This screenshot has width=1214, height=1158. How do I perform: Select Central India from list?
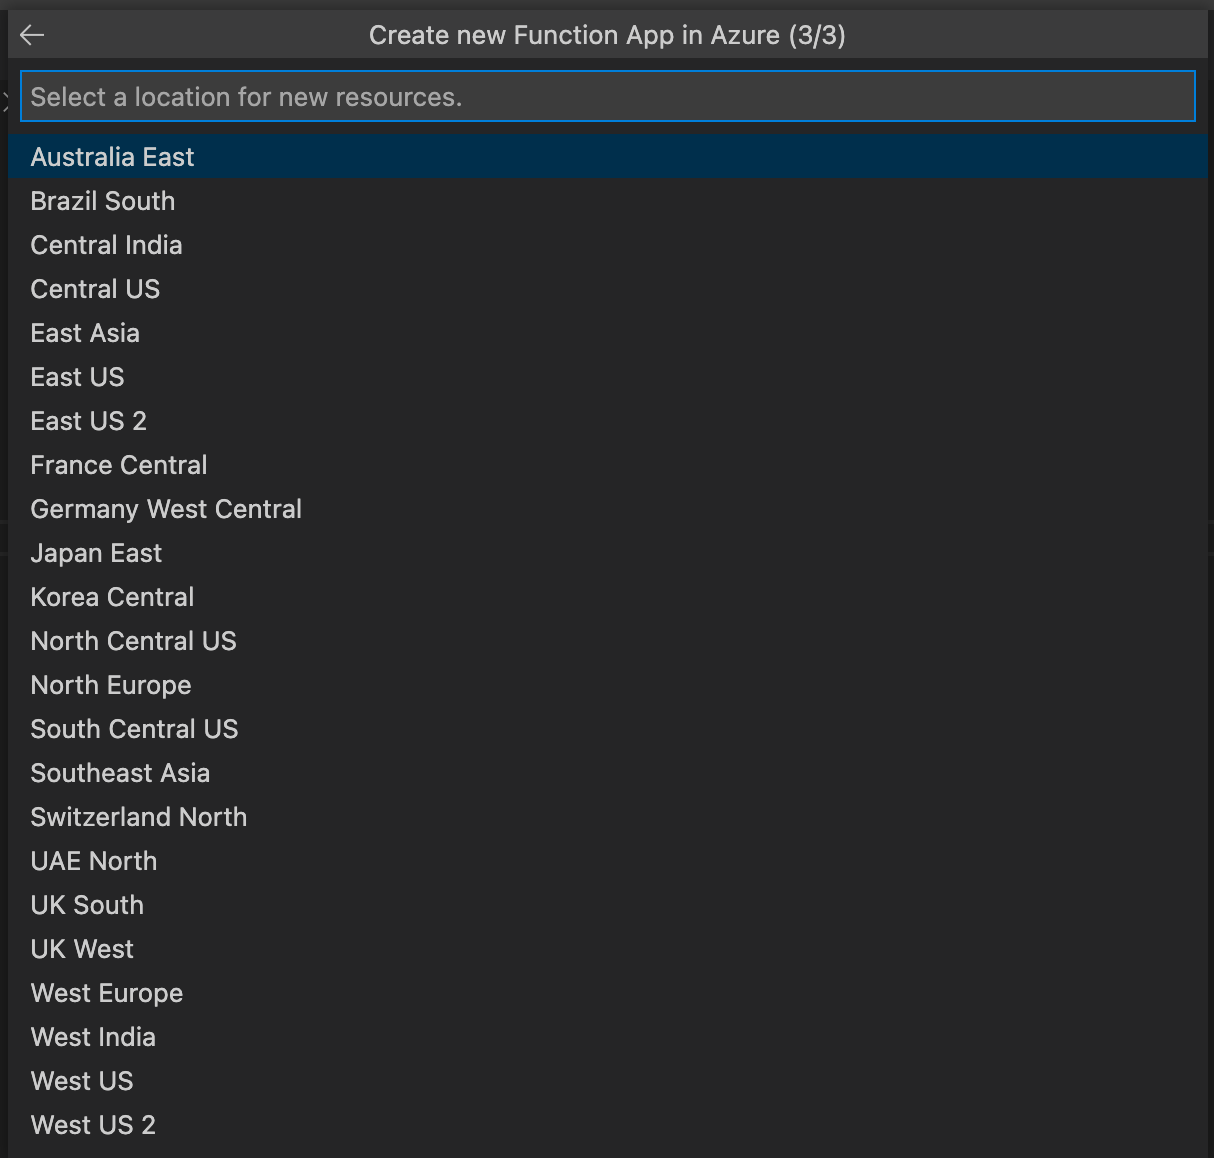106,245
